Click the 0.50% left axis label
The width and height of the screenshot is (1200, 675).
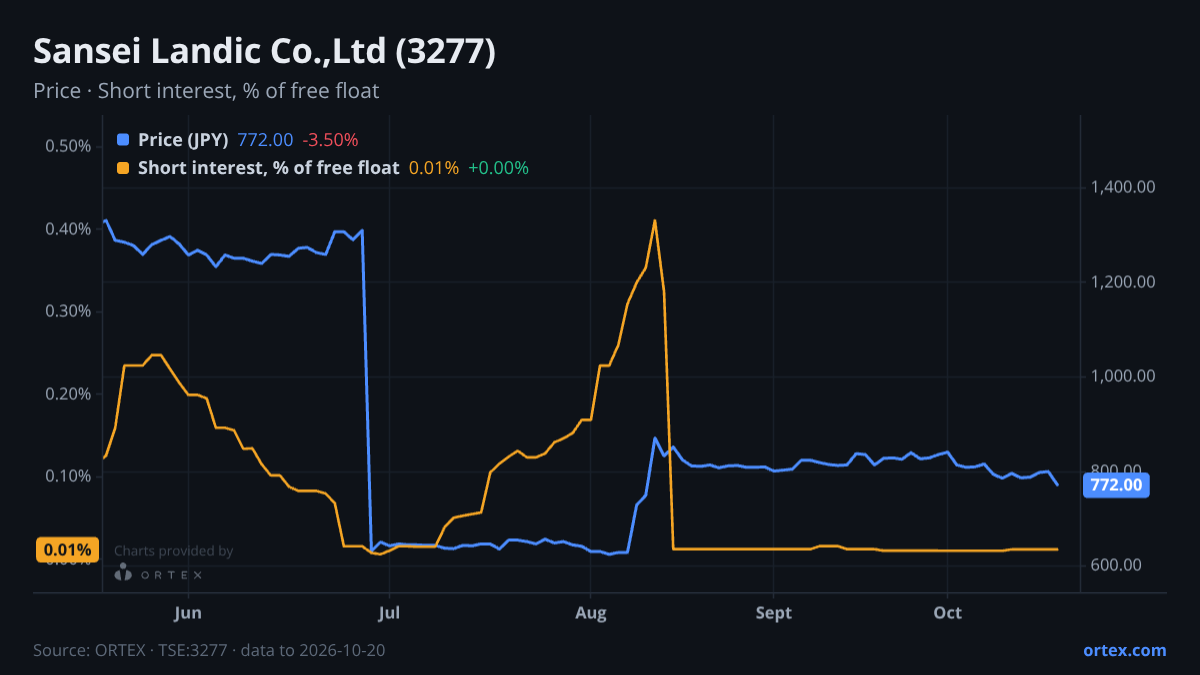pos(68,146)
